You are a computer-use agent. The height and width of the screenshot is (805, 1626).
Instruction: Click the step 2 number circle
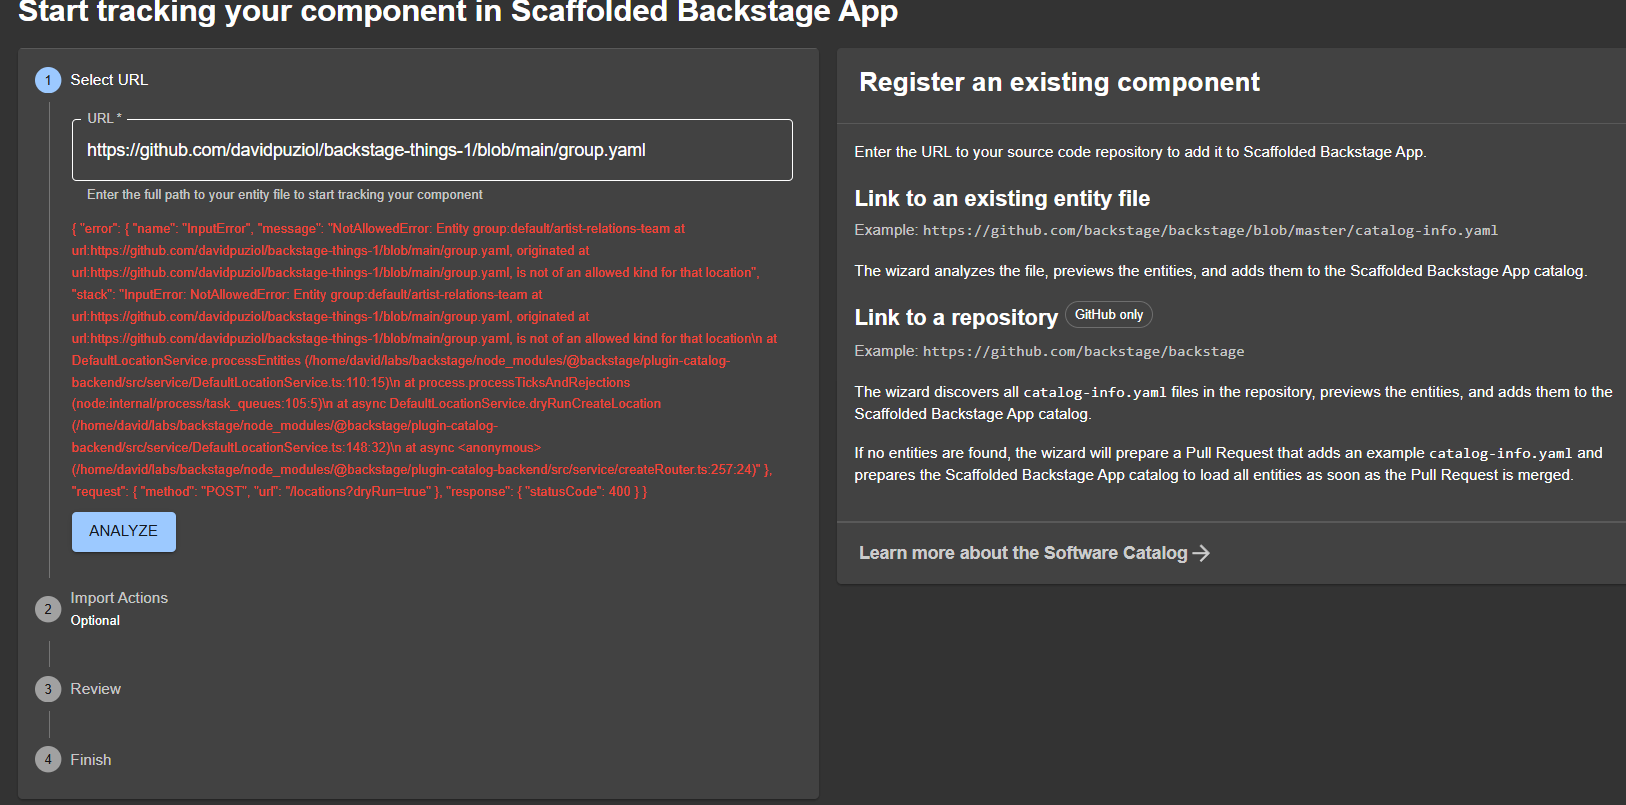click(48, 609)
